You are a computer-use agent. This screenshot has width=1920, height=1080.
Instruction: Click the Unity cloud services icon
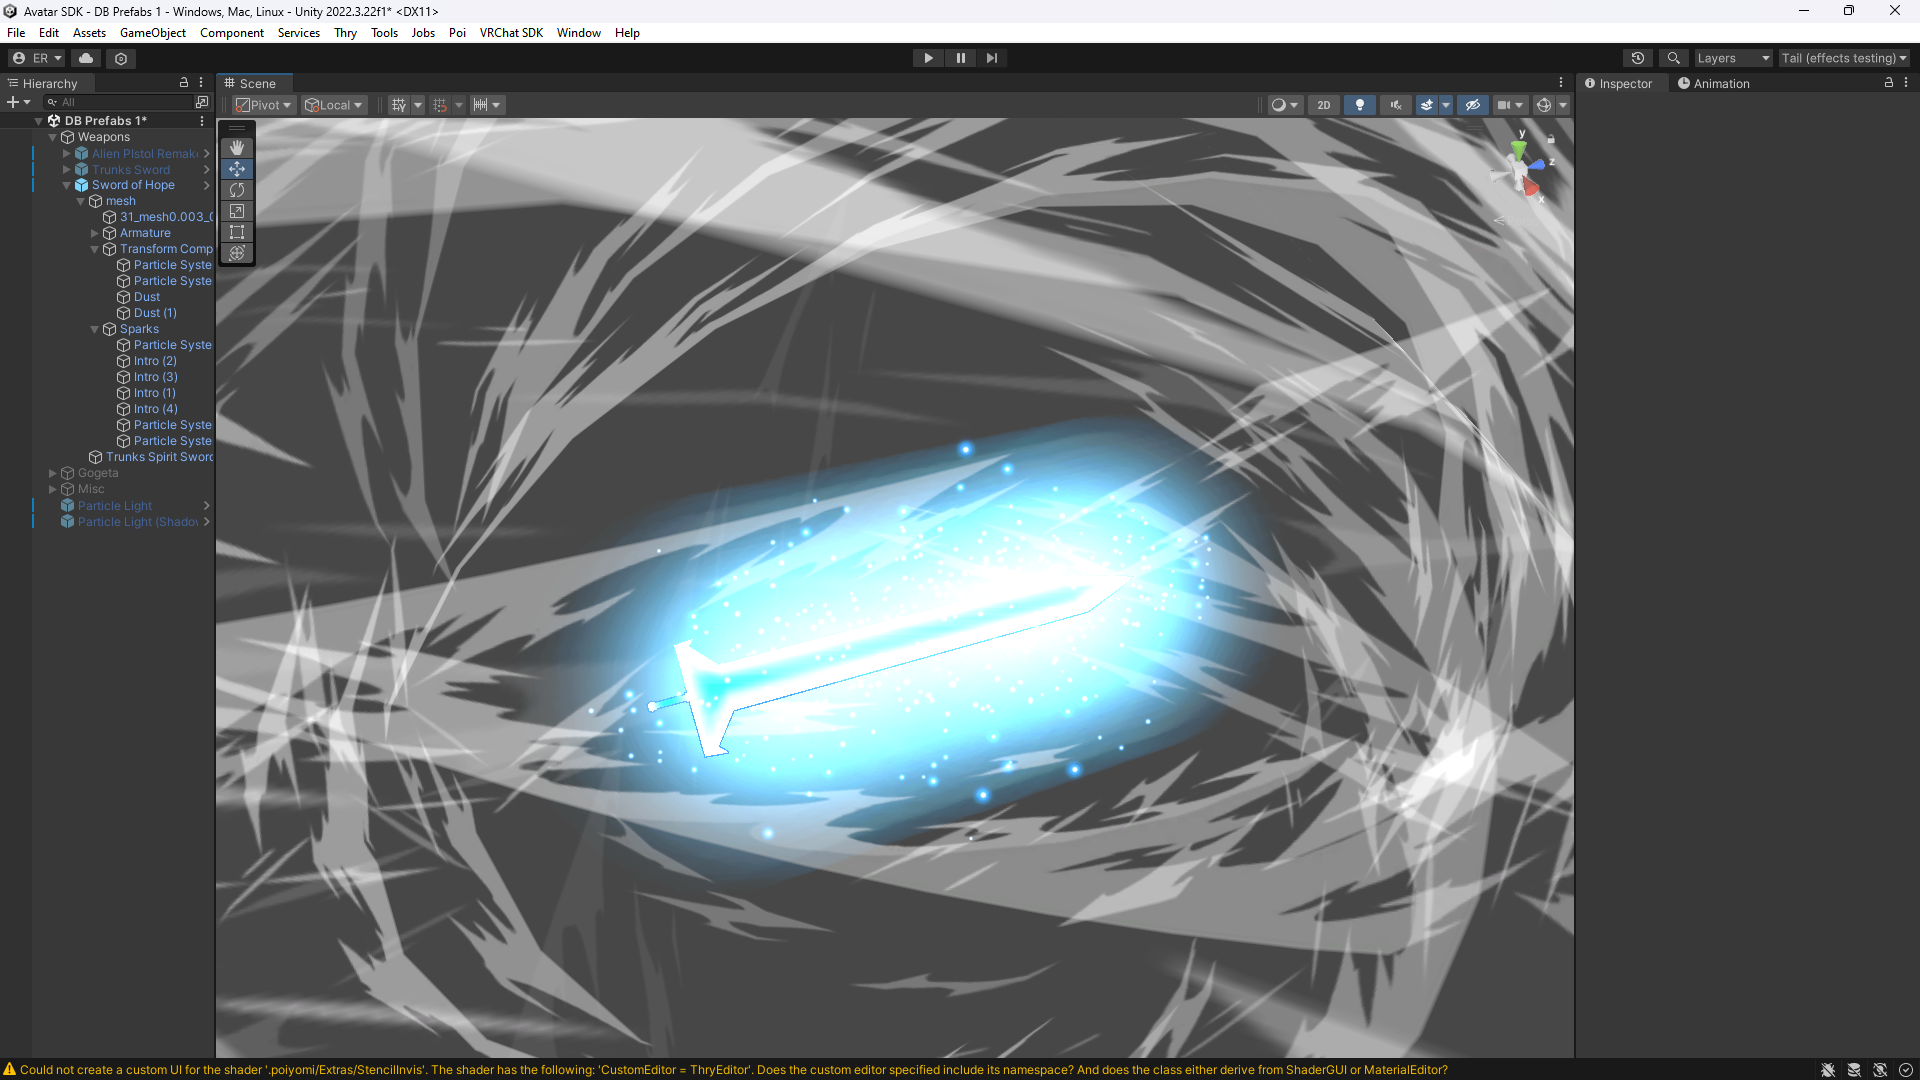(85, 58)
